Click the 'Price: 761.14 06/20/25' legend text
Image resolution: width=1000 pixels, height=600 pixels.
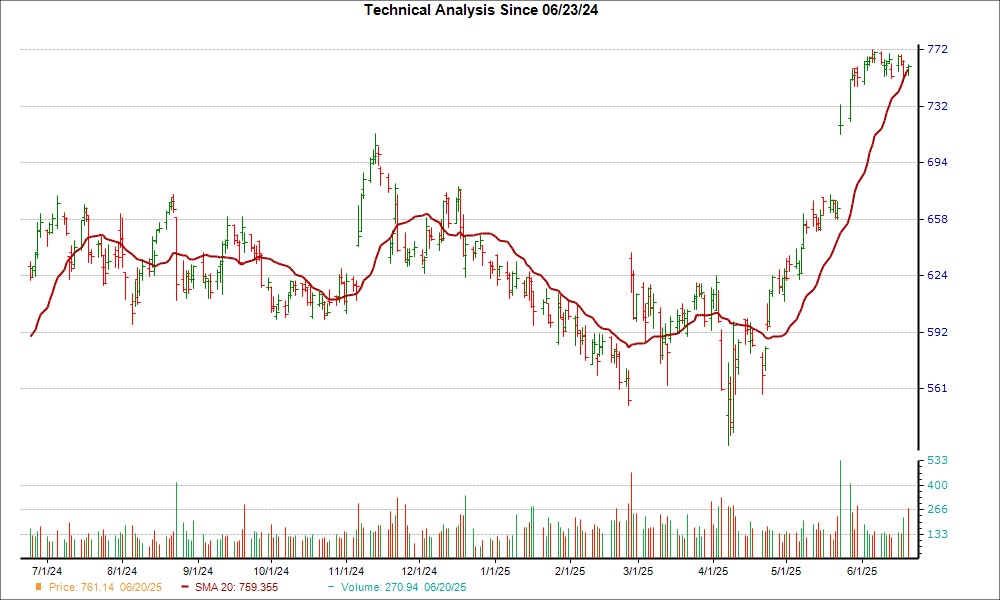(105, 587)
